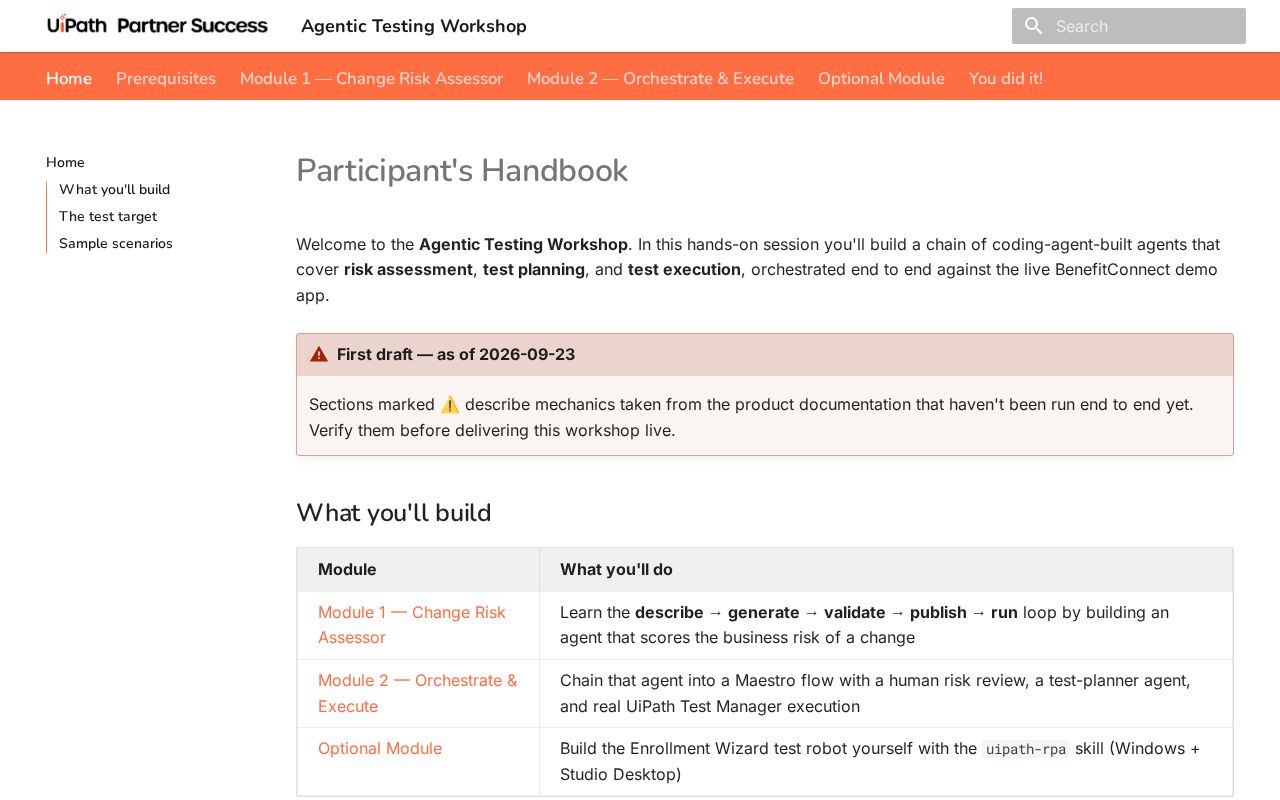Click the search magnifier icon
Image resolution: width=1280 pixels, height=800 pixels.
pos(1034,26)
